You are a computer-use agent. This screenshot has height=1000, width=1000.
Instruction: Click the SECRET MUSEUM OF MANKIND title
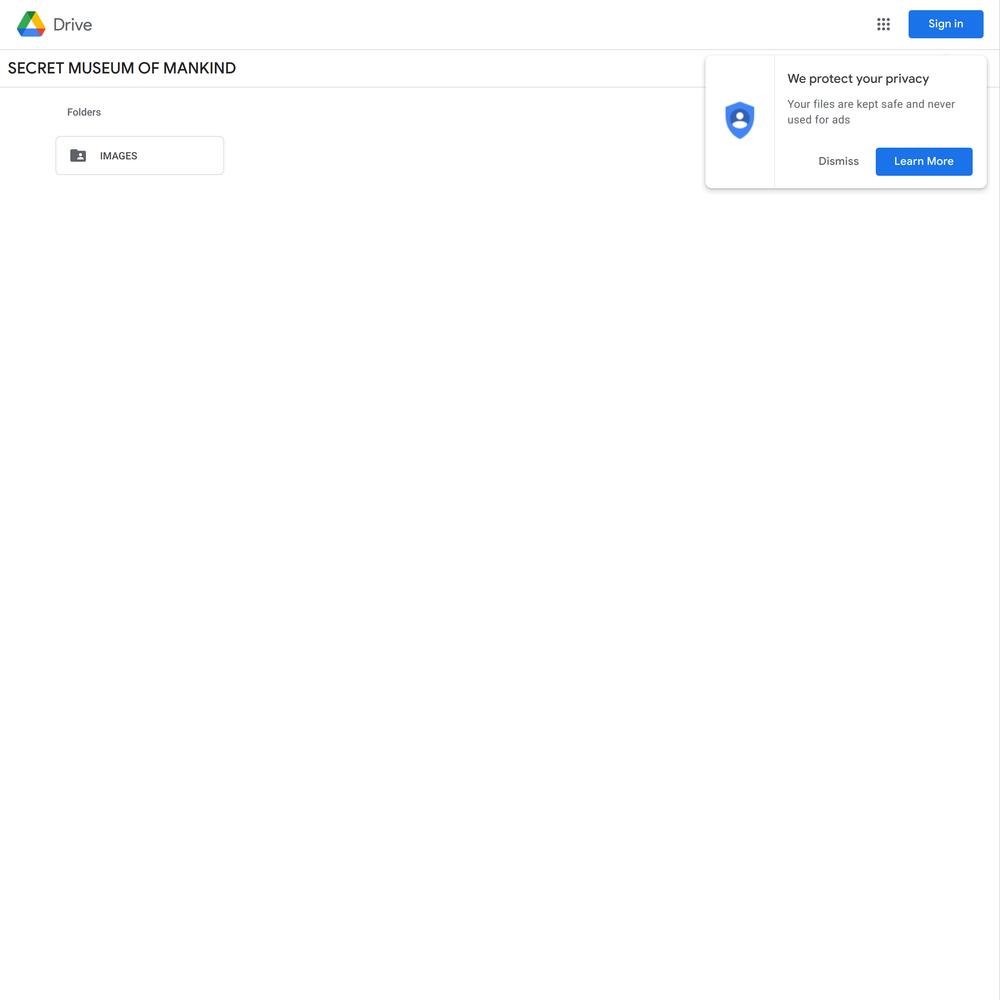click(122, 68)
